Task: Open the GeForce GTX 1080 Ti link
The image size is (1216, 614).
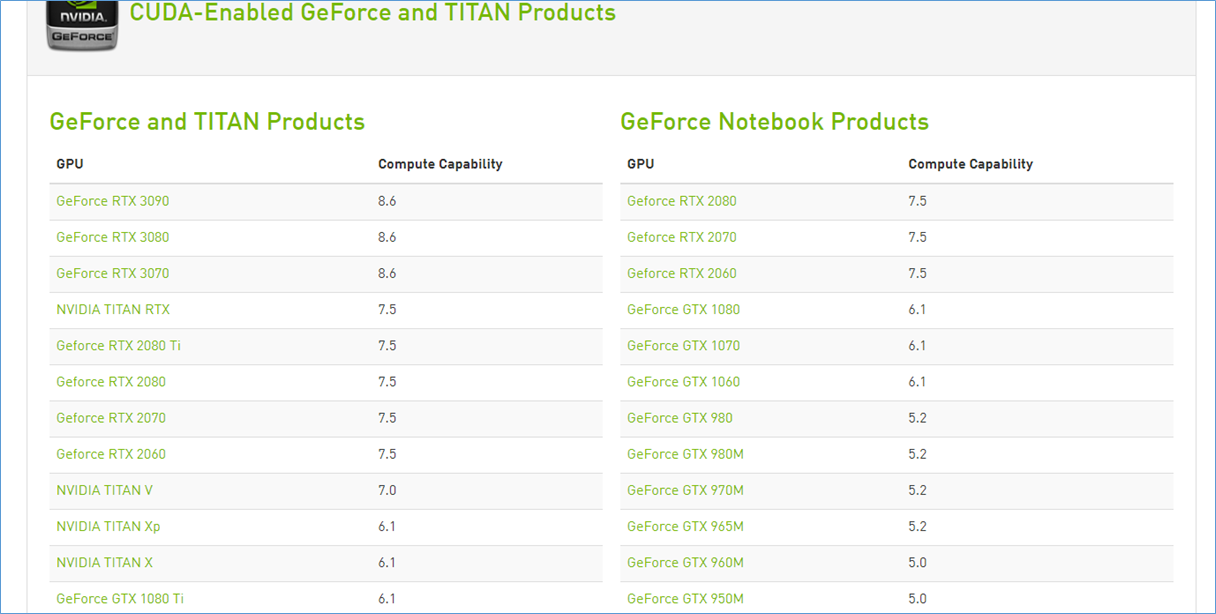Action: [x=120, y=598]
